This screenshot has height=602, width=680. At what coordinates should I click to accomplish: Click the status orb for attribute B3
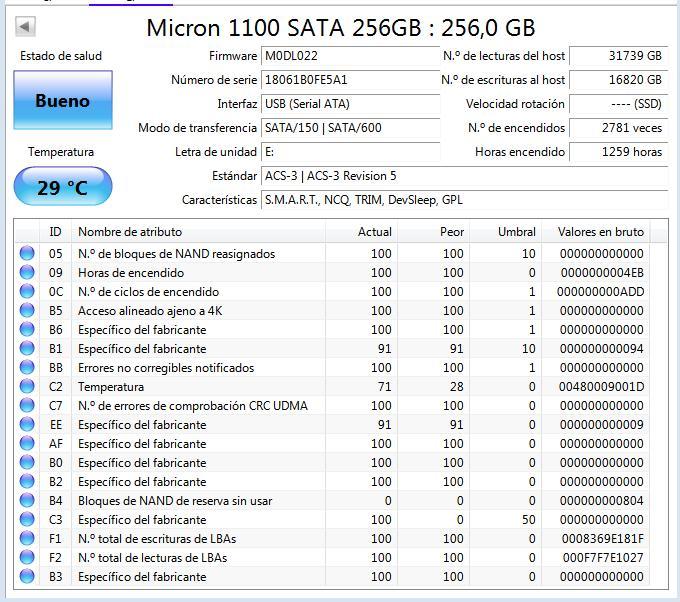coord(27,576)
